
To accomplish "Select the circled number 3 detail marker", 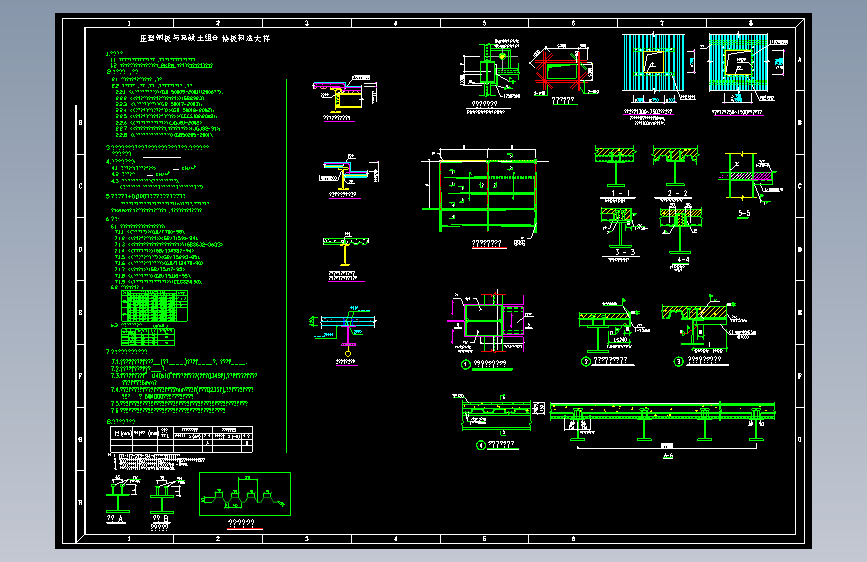I will point(678,361).
